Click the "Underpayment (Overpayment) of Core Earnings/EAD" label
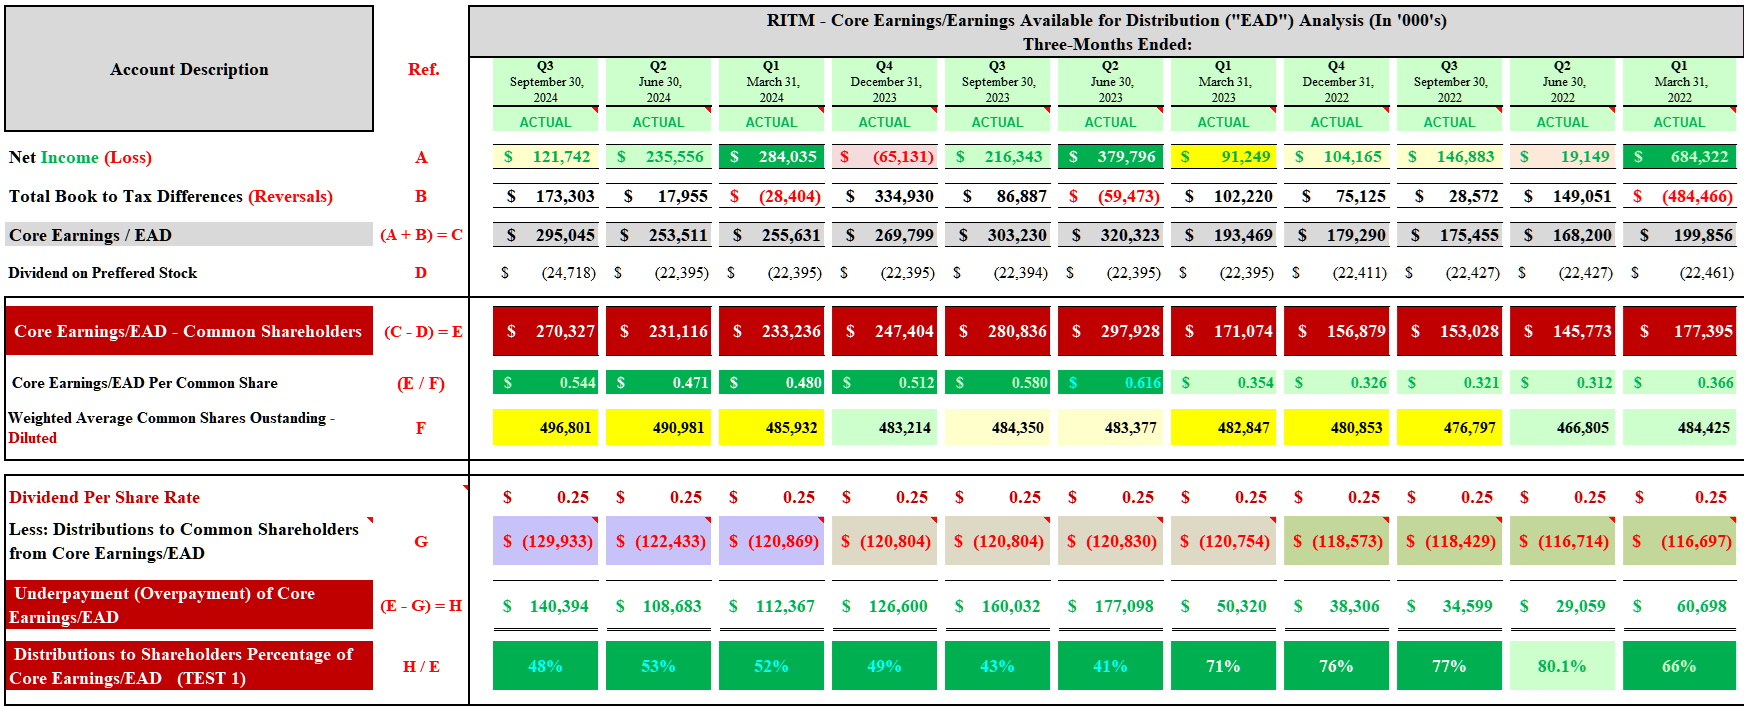Viewport: 1746px width, 715px height. coord(189,605)
